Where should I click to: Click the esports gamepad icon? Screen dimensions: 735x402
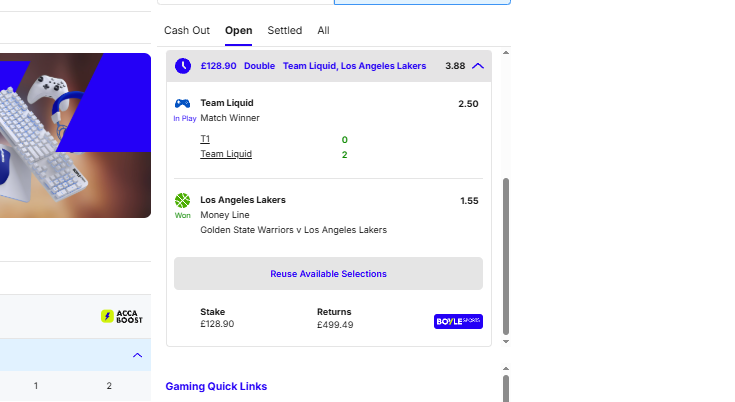tap(182, 103)
